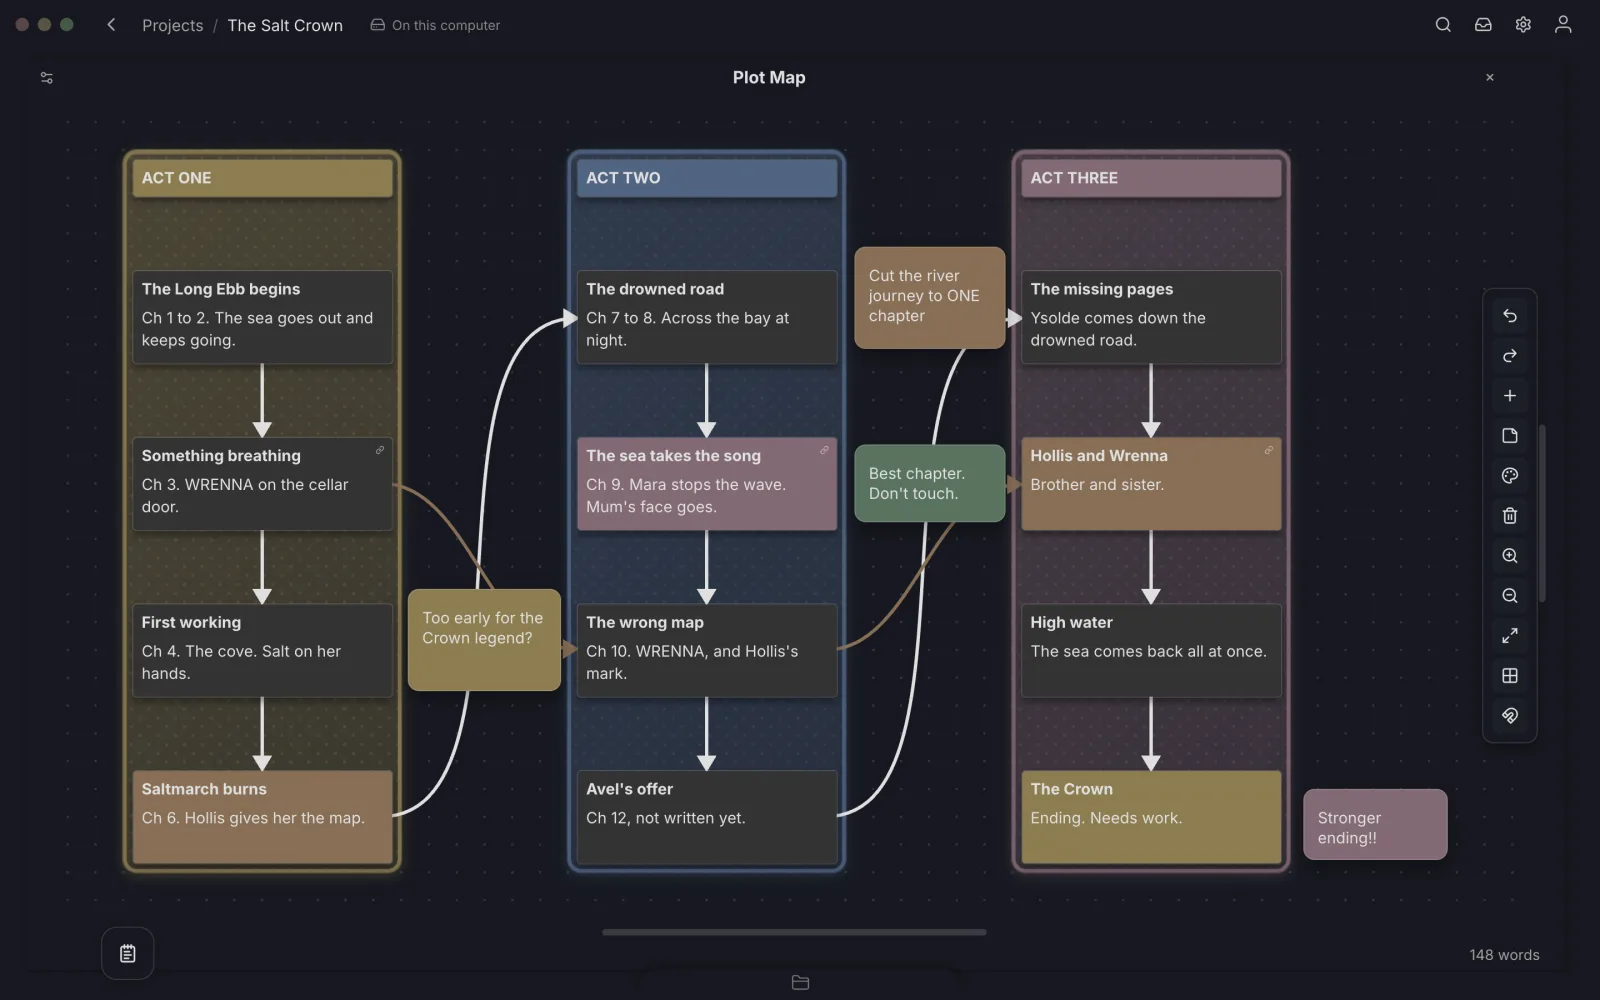The width and height of the screenshot is (1600, 1000).
Task: Click The Salt Crown breadcrumb title
Action: [x=285, y=26]
